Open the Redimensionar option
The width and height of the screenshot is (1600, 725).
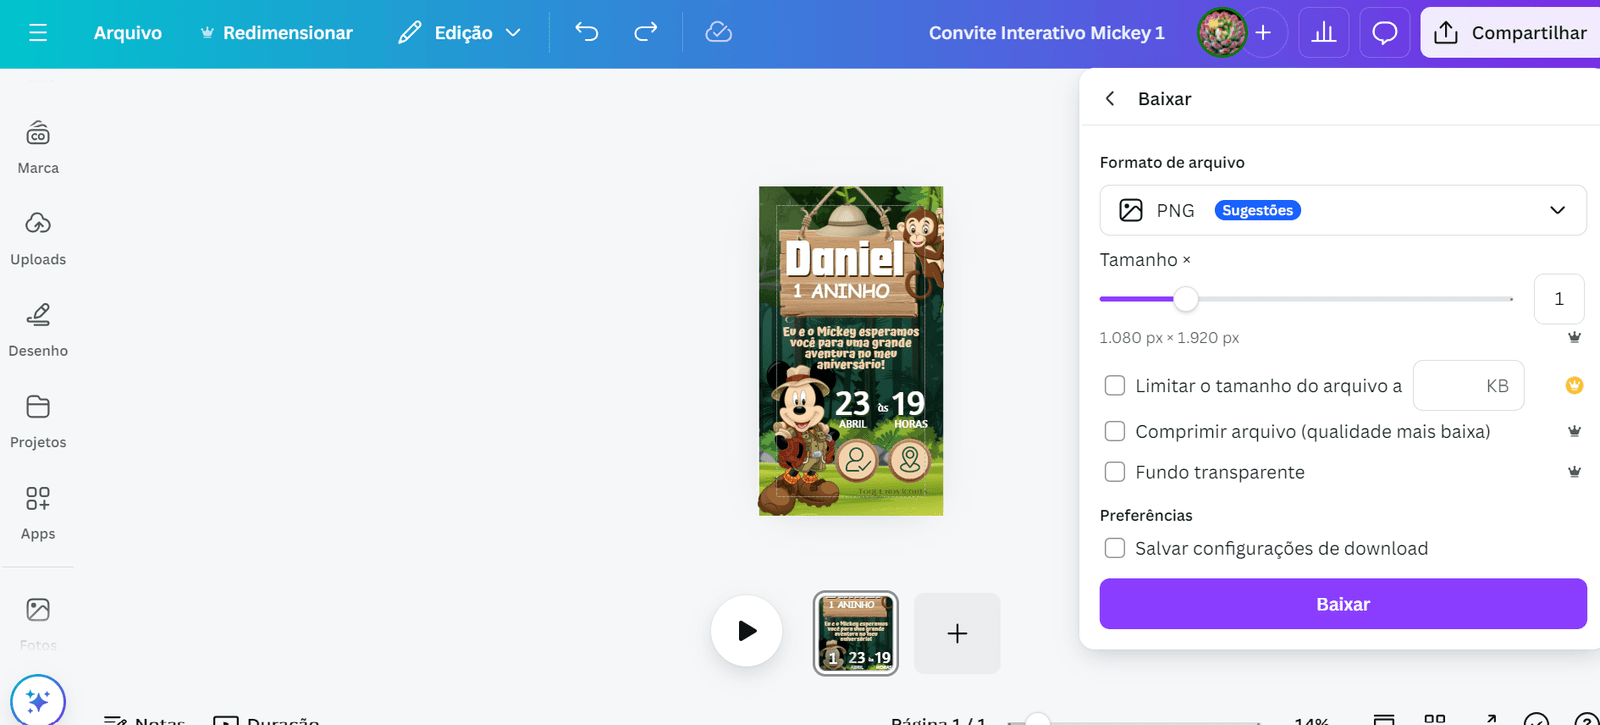(276, 33)
